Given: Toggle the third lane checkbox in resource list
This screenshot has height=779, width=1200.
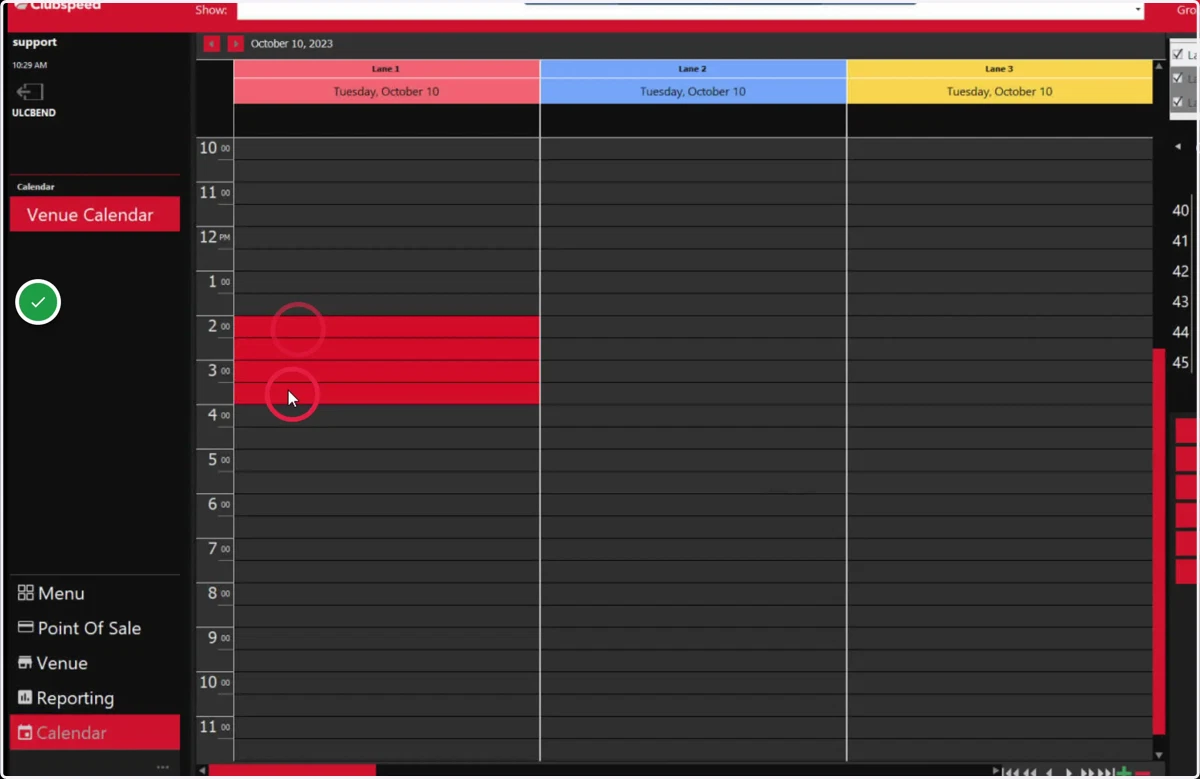Looking at the screenshot, I should (1177, 102).
